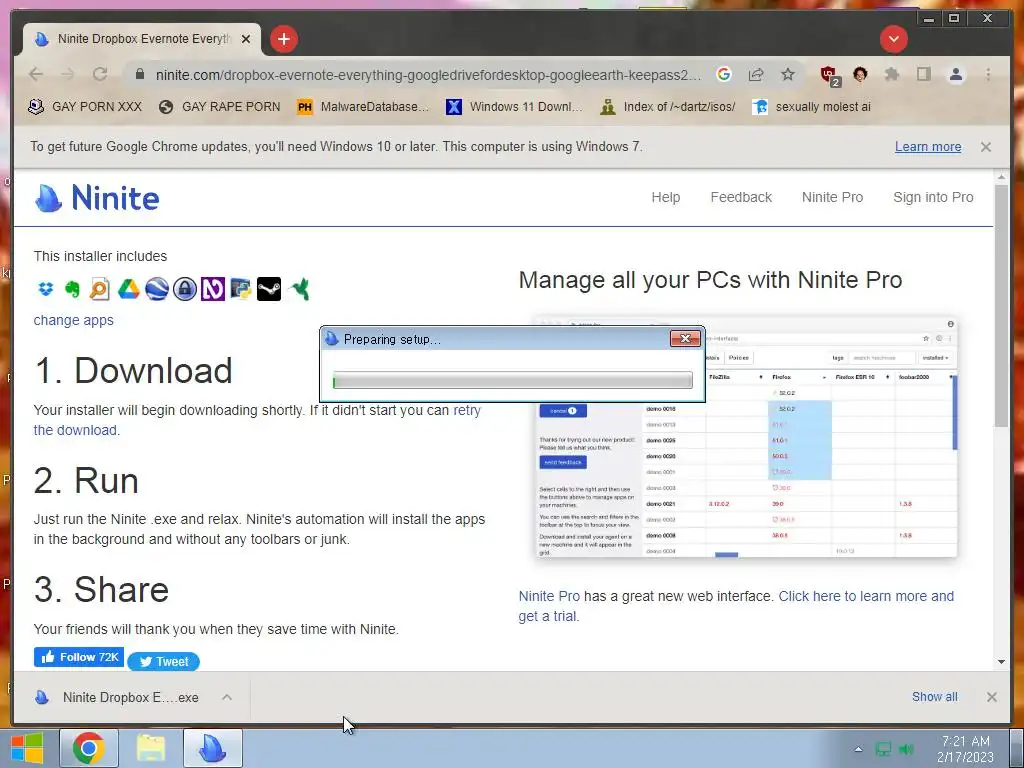Open the Windows Start menu
The height and width of the screenshot is (768, 1024).
click(27, 748)
